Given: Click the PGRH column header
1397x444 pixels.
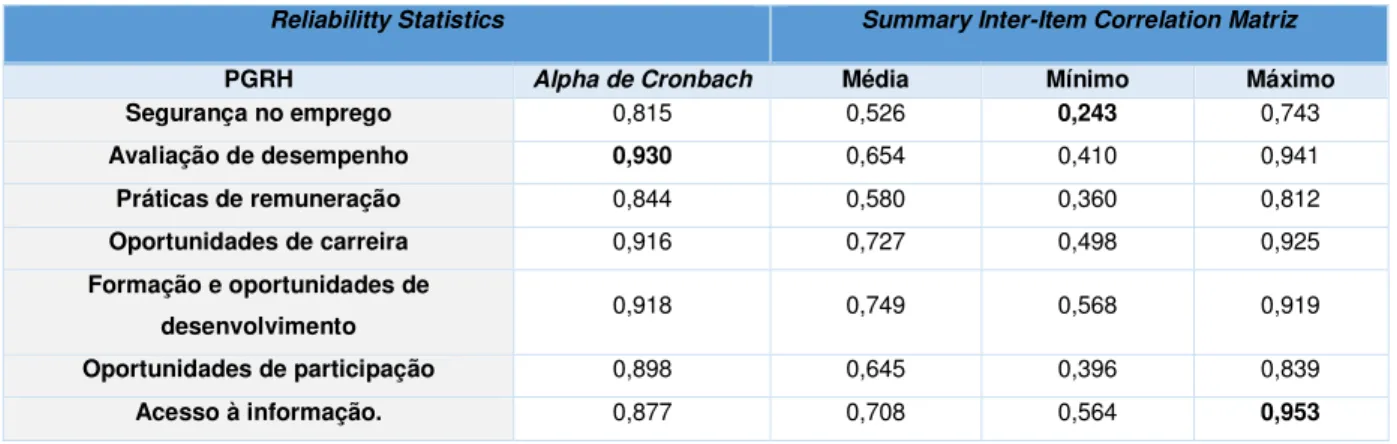Looking at the screenshot, I should click(x=260, y=79).
